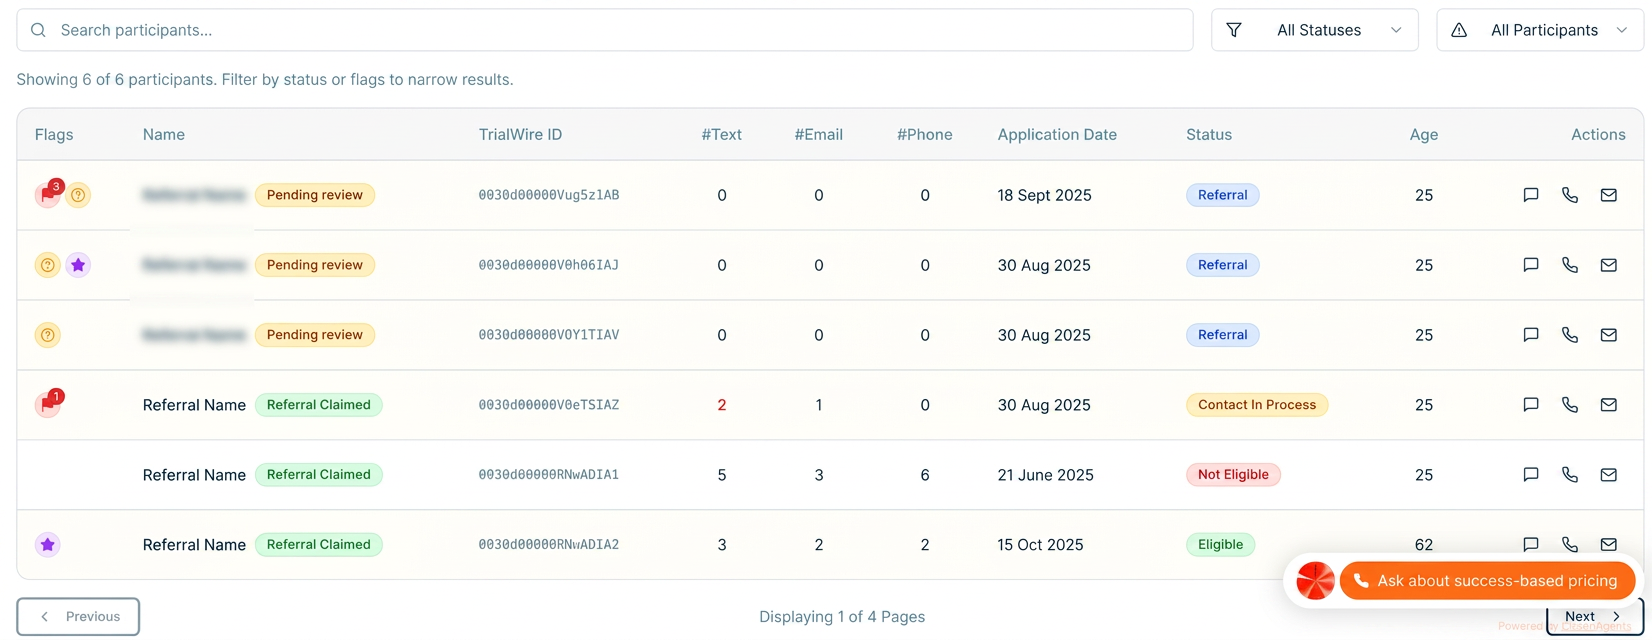Open the All Participants flag filter dropdown
Viewport: 1652px width, 640px height.
pyautogui.click(x=1540, y=30)
